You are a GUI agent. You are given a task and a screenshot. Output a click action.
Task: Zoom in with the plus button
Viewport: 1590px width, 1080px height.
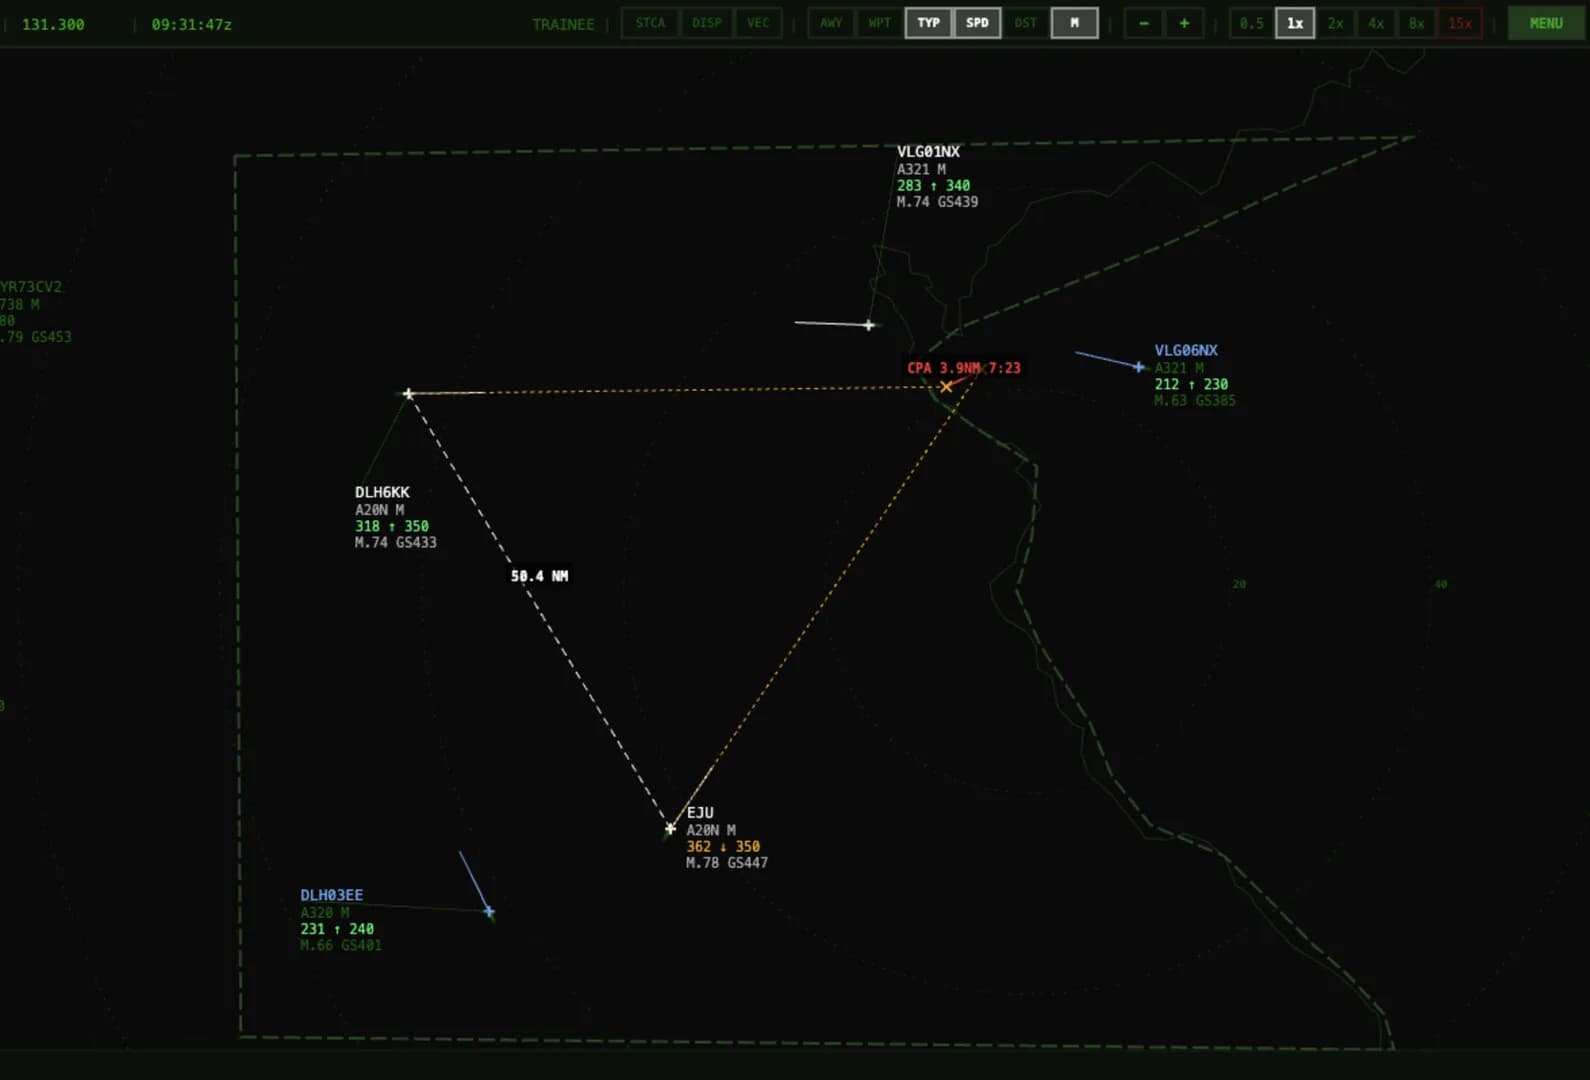pos(1185,23)
